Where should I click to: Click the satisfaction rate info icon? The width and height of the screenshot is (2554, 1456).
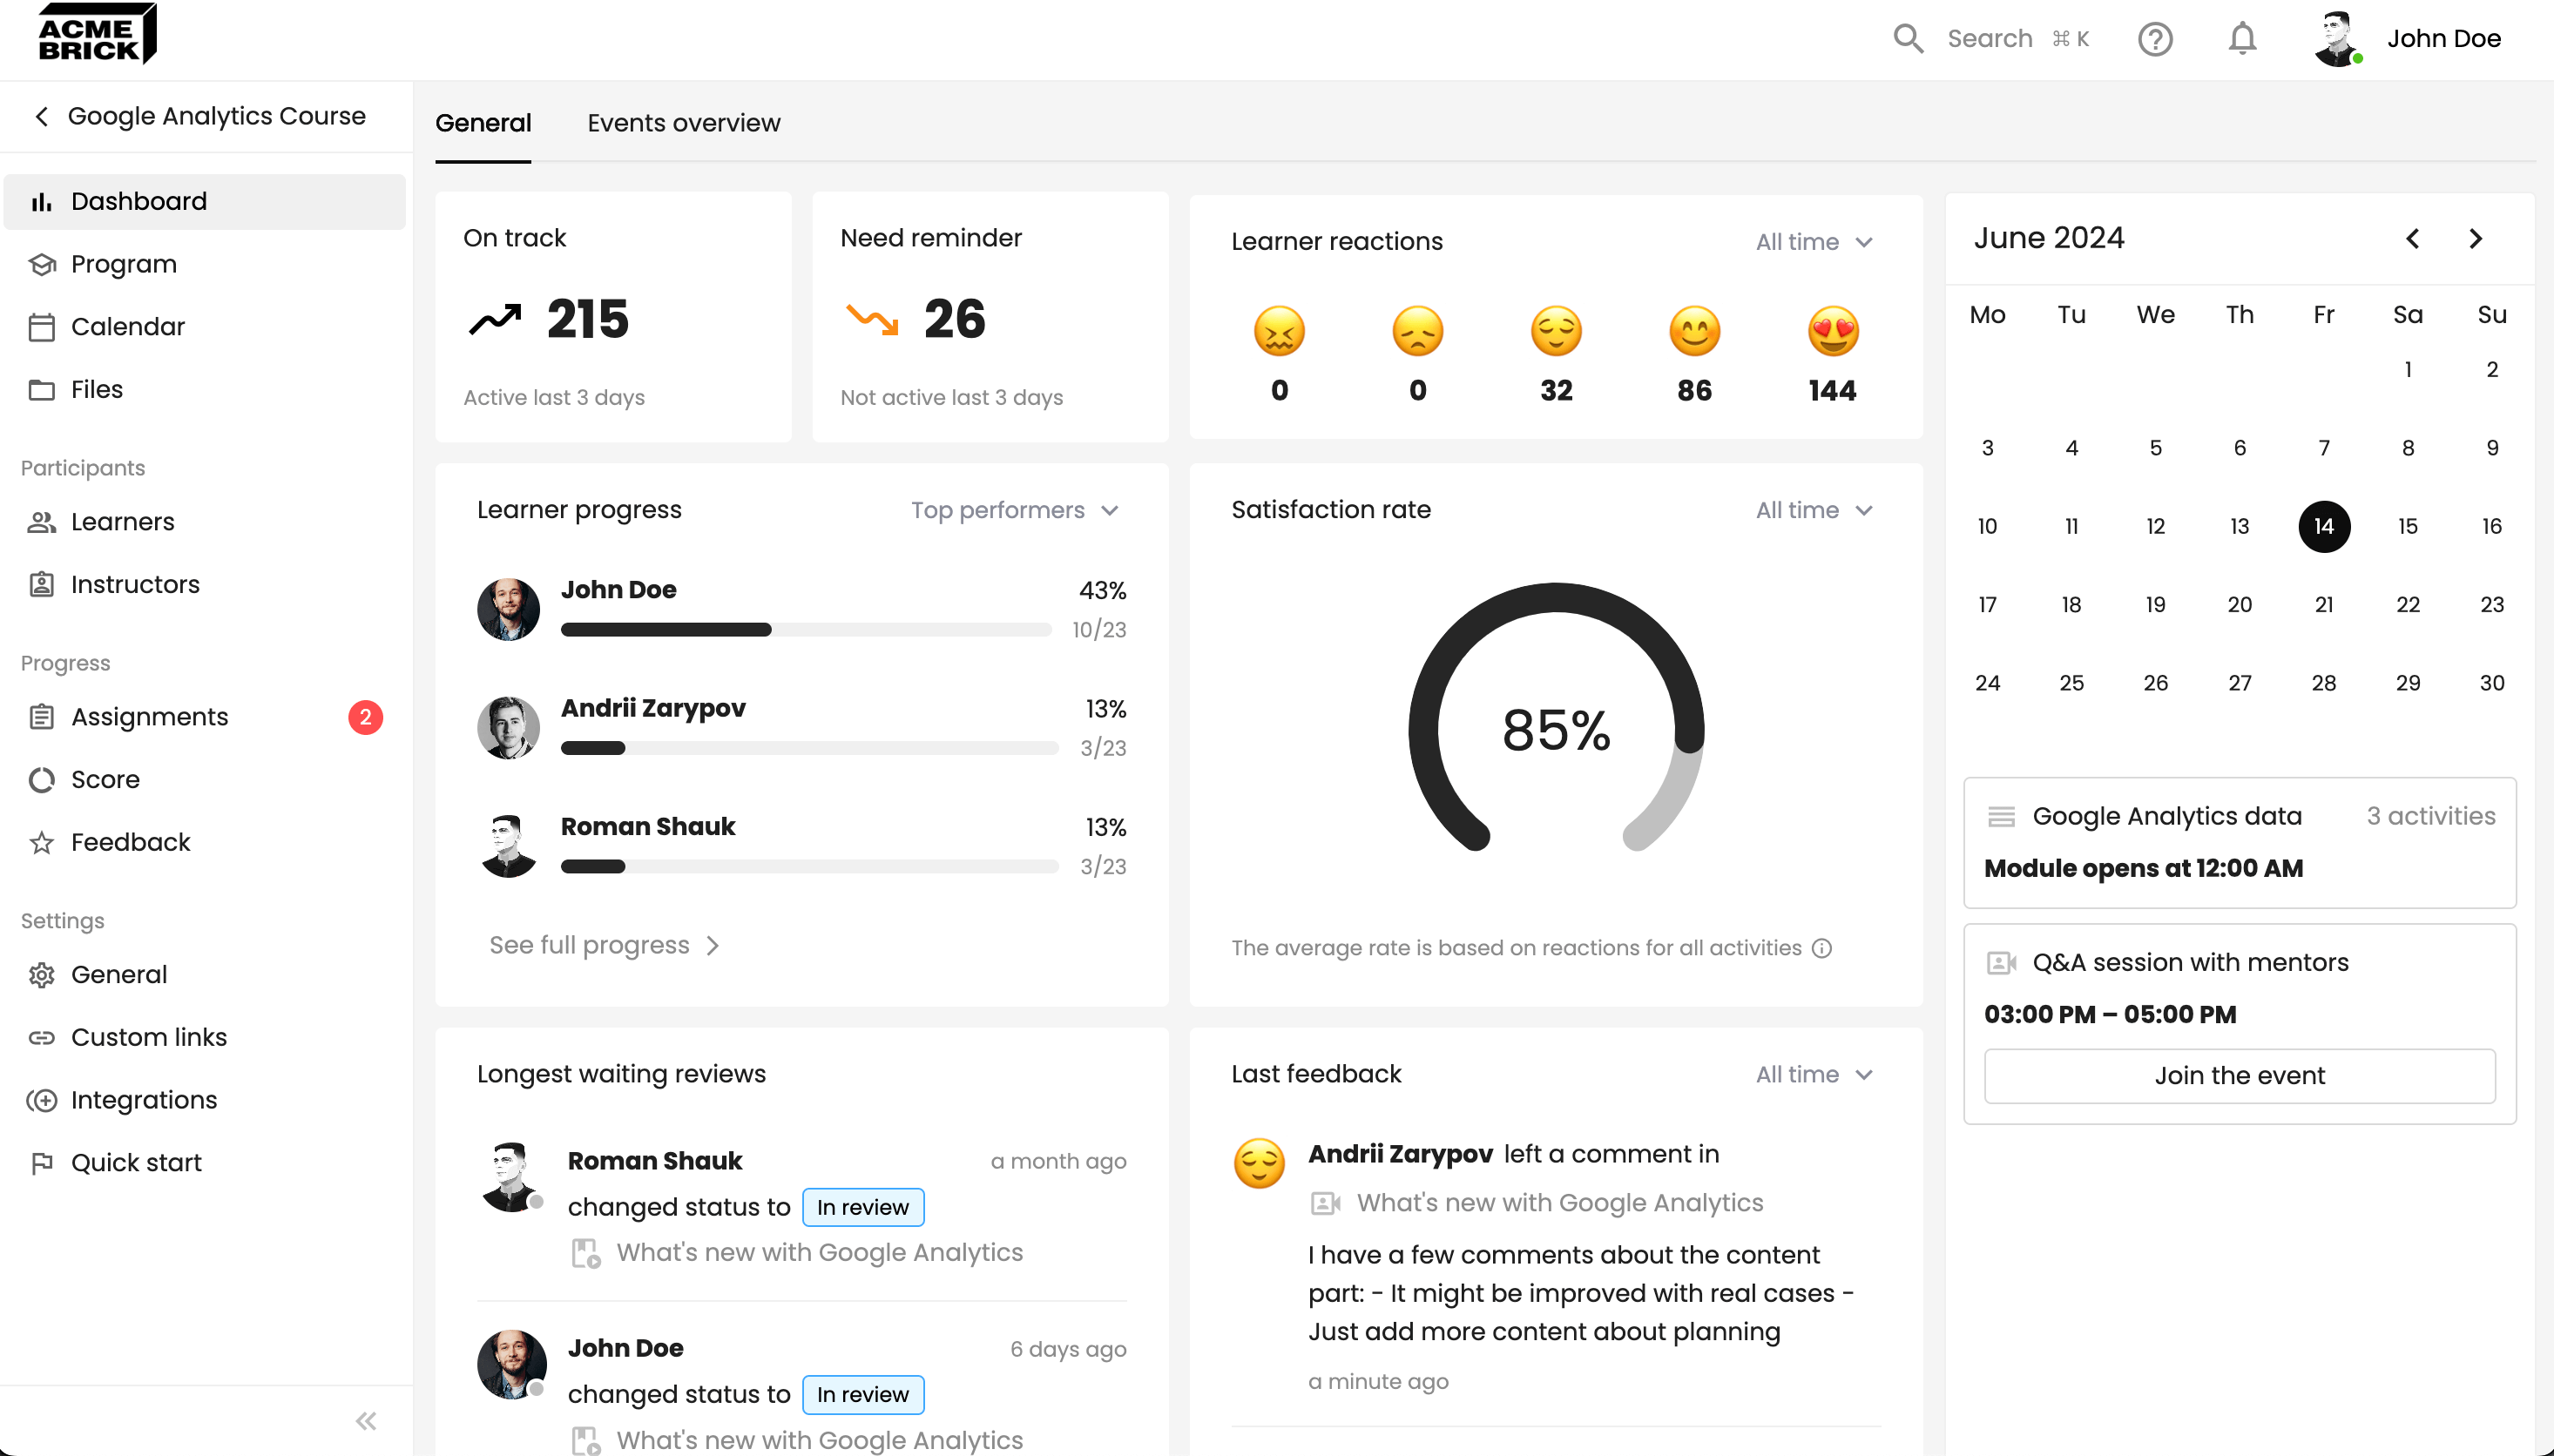pos(1822,948)
